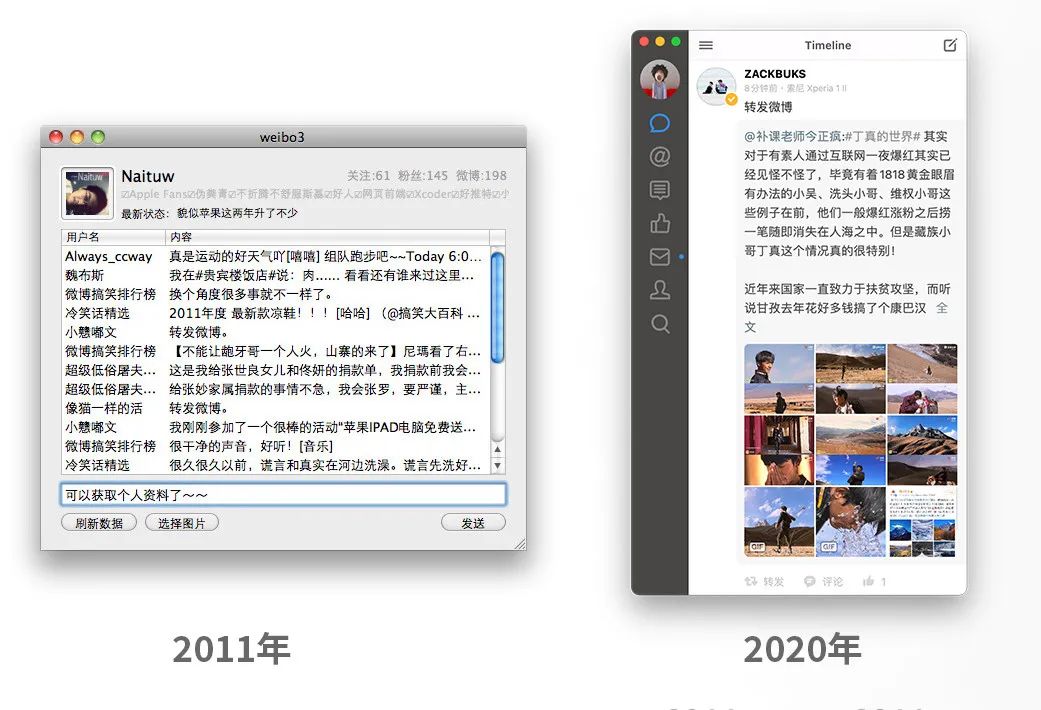
Task: Click the down arrow on list scrollbar
Action: 497,466
